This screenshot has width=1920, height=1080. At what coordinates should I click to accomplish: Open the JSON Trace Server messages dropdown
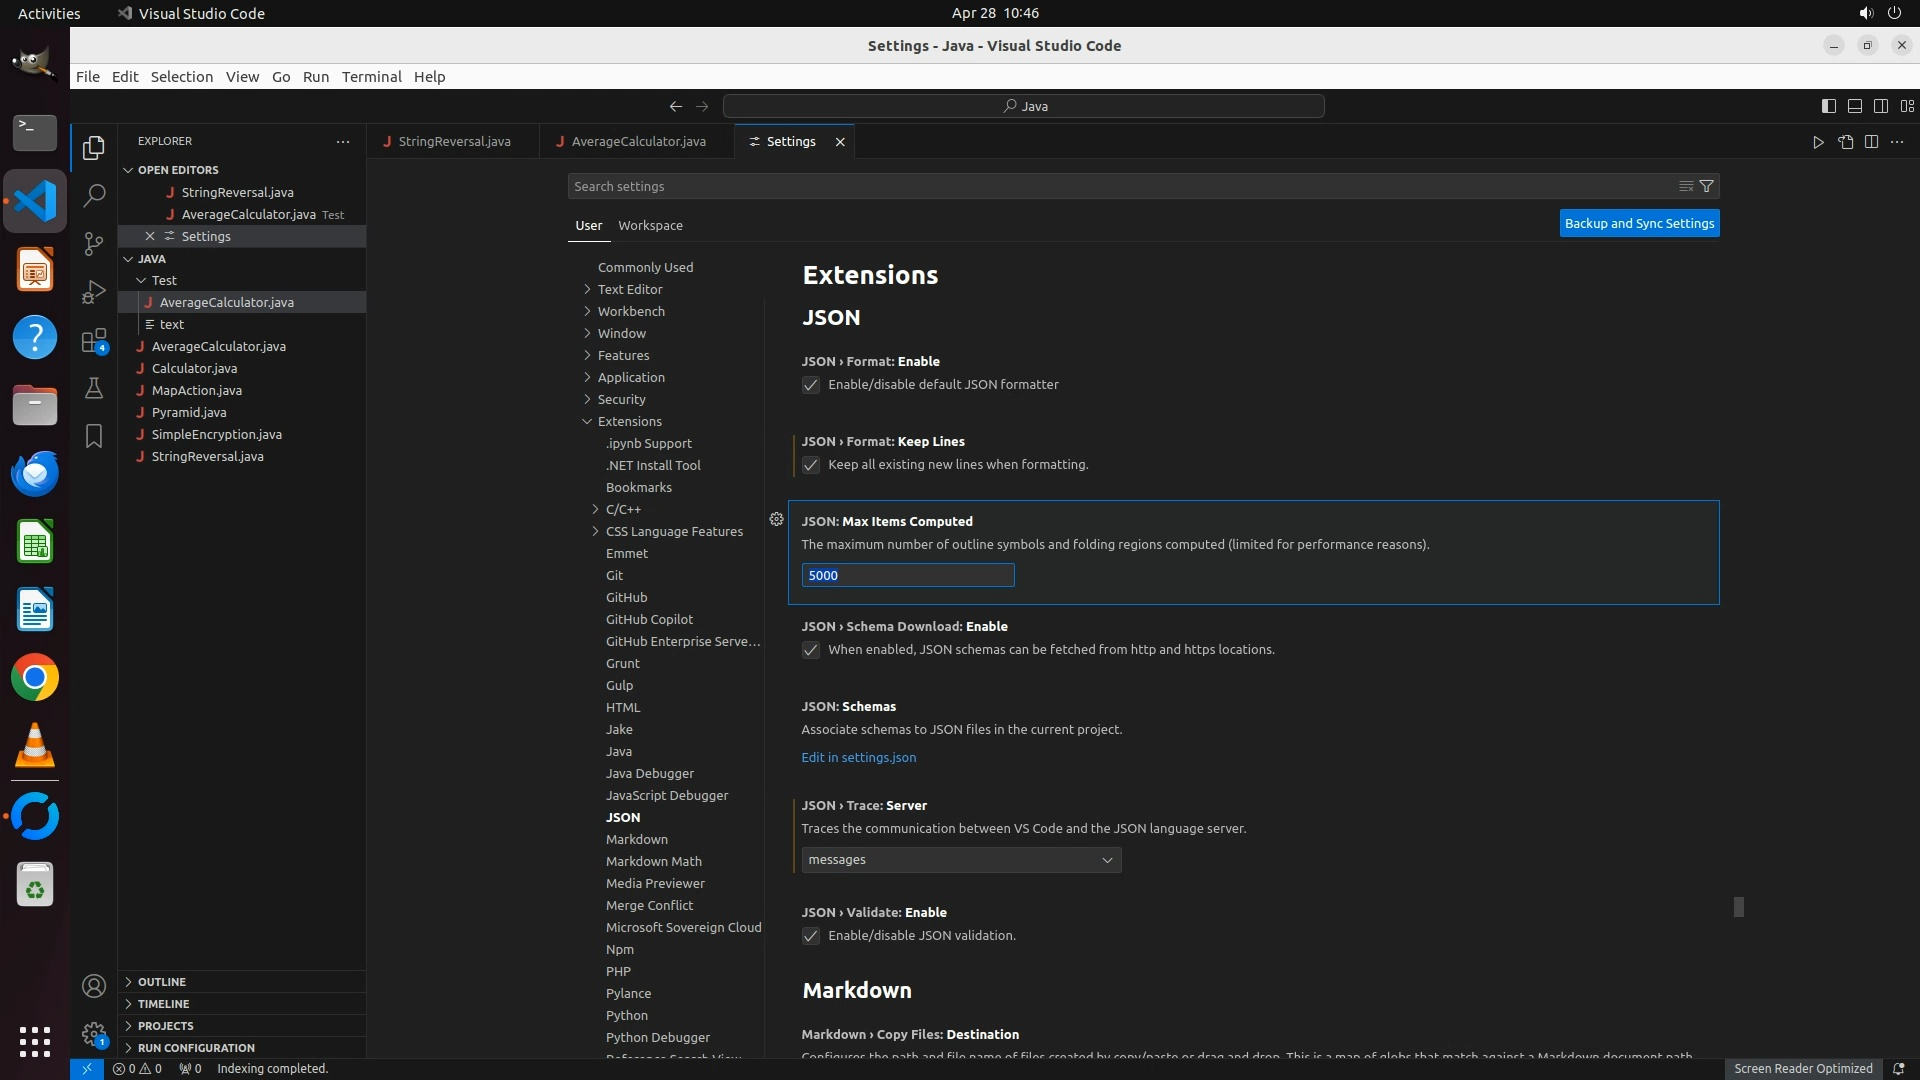coord(960,860)
